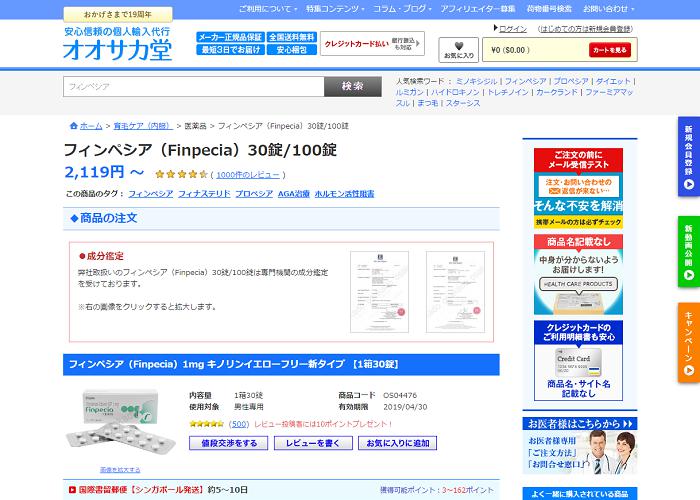Click the フィナステリド tag link

204,194
